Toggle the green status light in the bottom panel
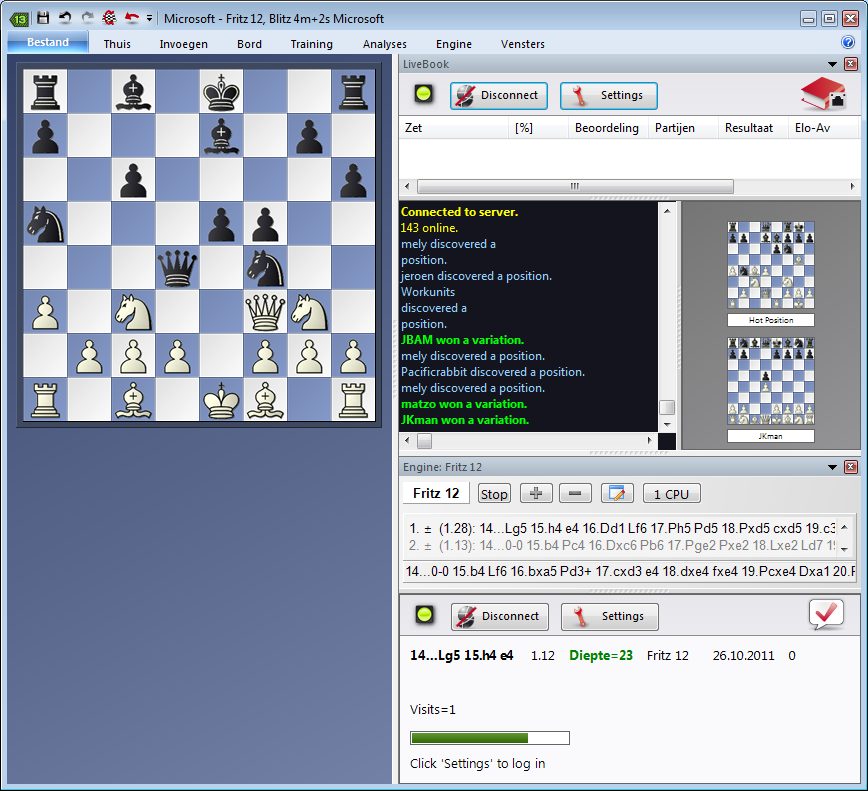This screenshot has width=868, height=791. [424, 615]
